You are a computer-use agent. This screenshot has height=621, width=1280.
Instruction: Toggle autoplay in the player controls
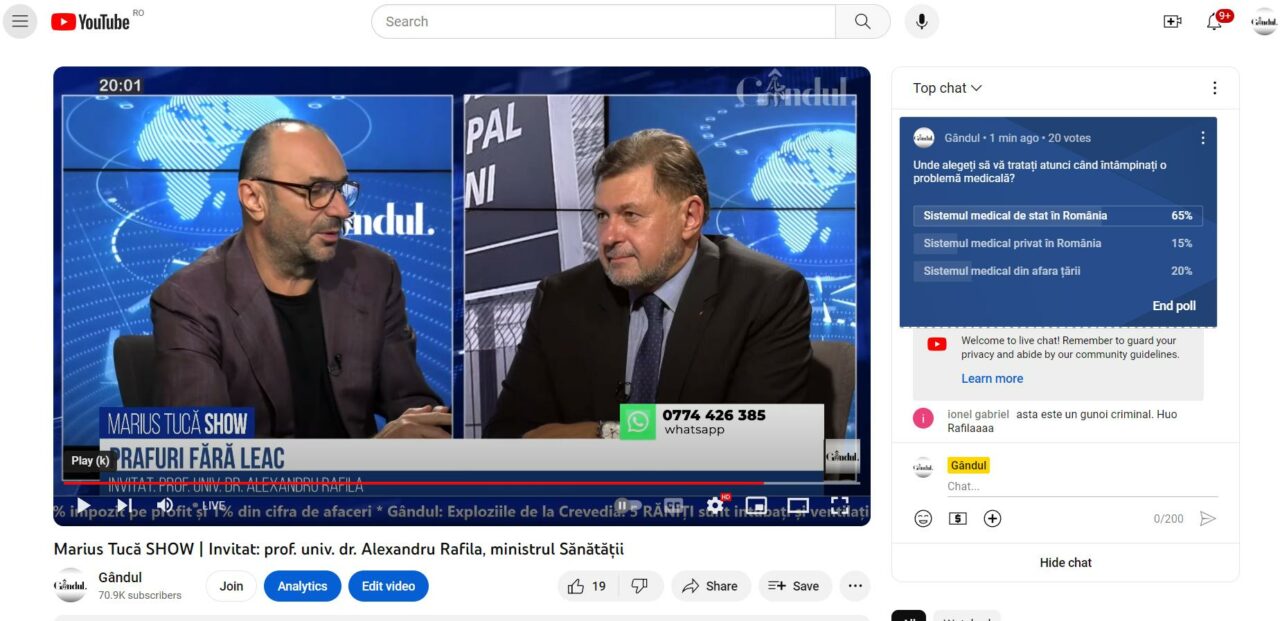pos(628,505)
